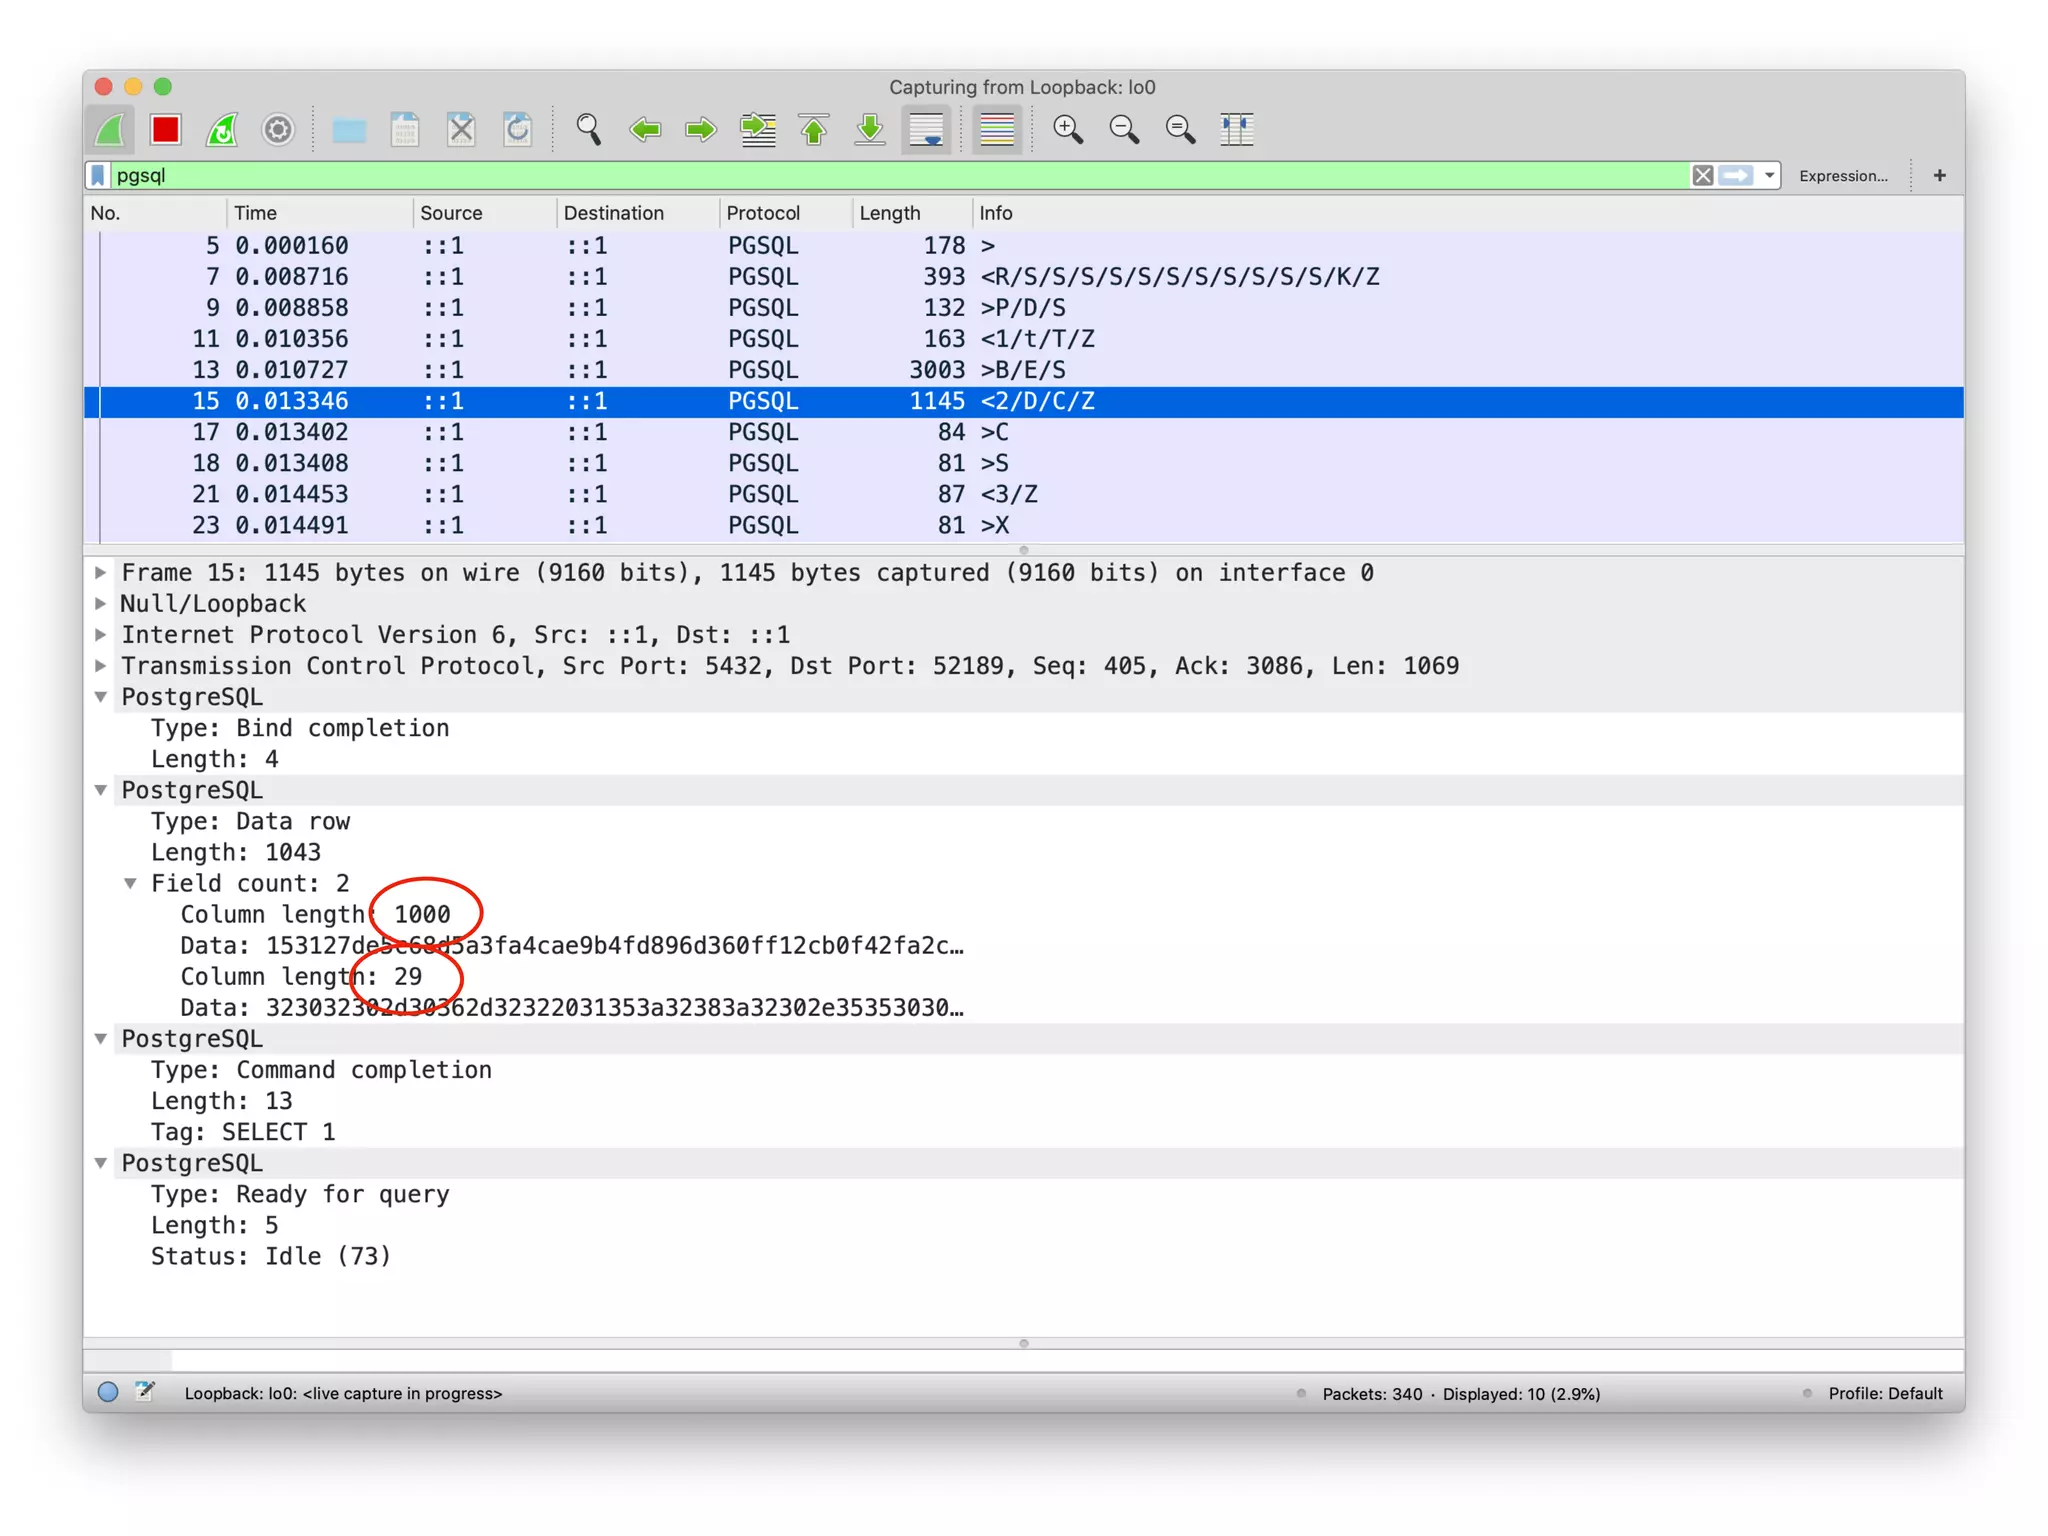Collapse PostgreSQL Data row section
The width and height of the screenshot is (2048, 1536).
click(x=101, y=790)
